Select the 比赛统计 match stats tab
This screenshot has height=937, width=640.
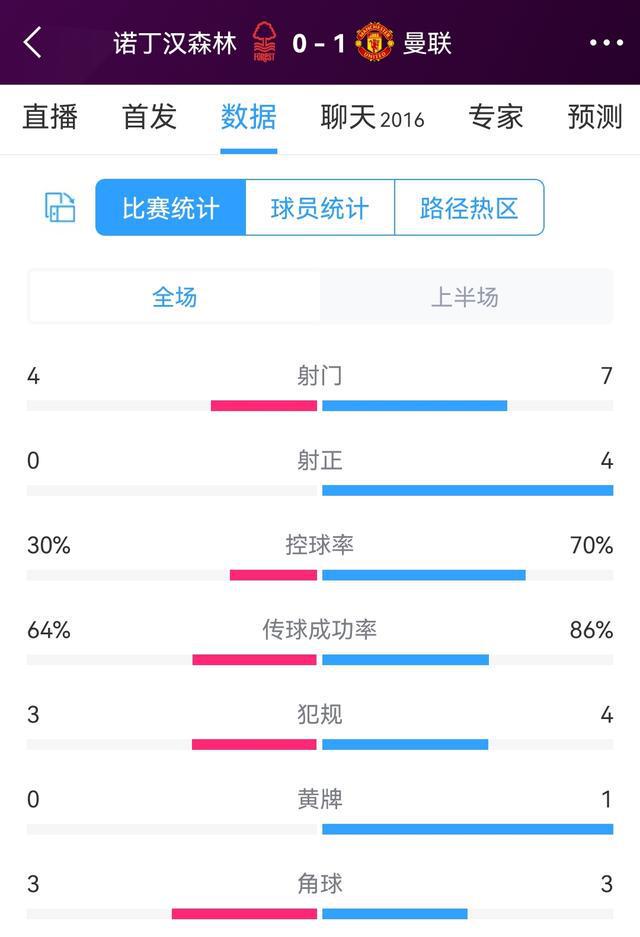click(x=168, y=207)
